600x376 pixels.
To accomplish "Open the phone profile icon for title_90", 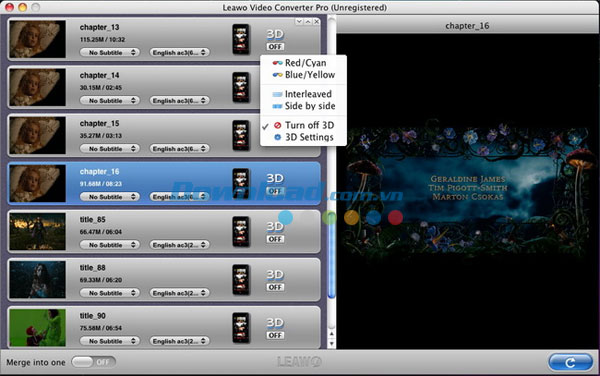I will pos(241,328).
